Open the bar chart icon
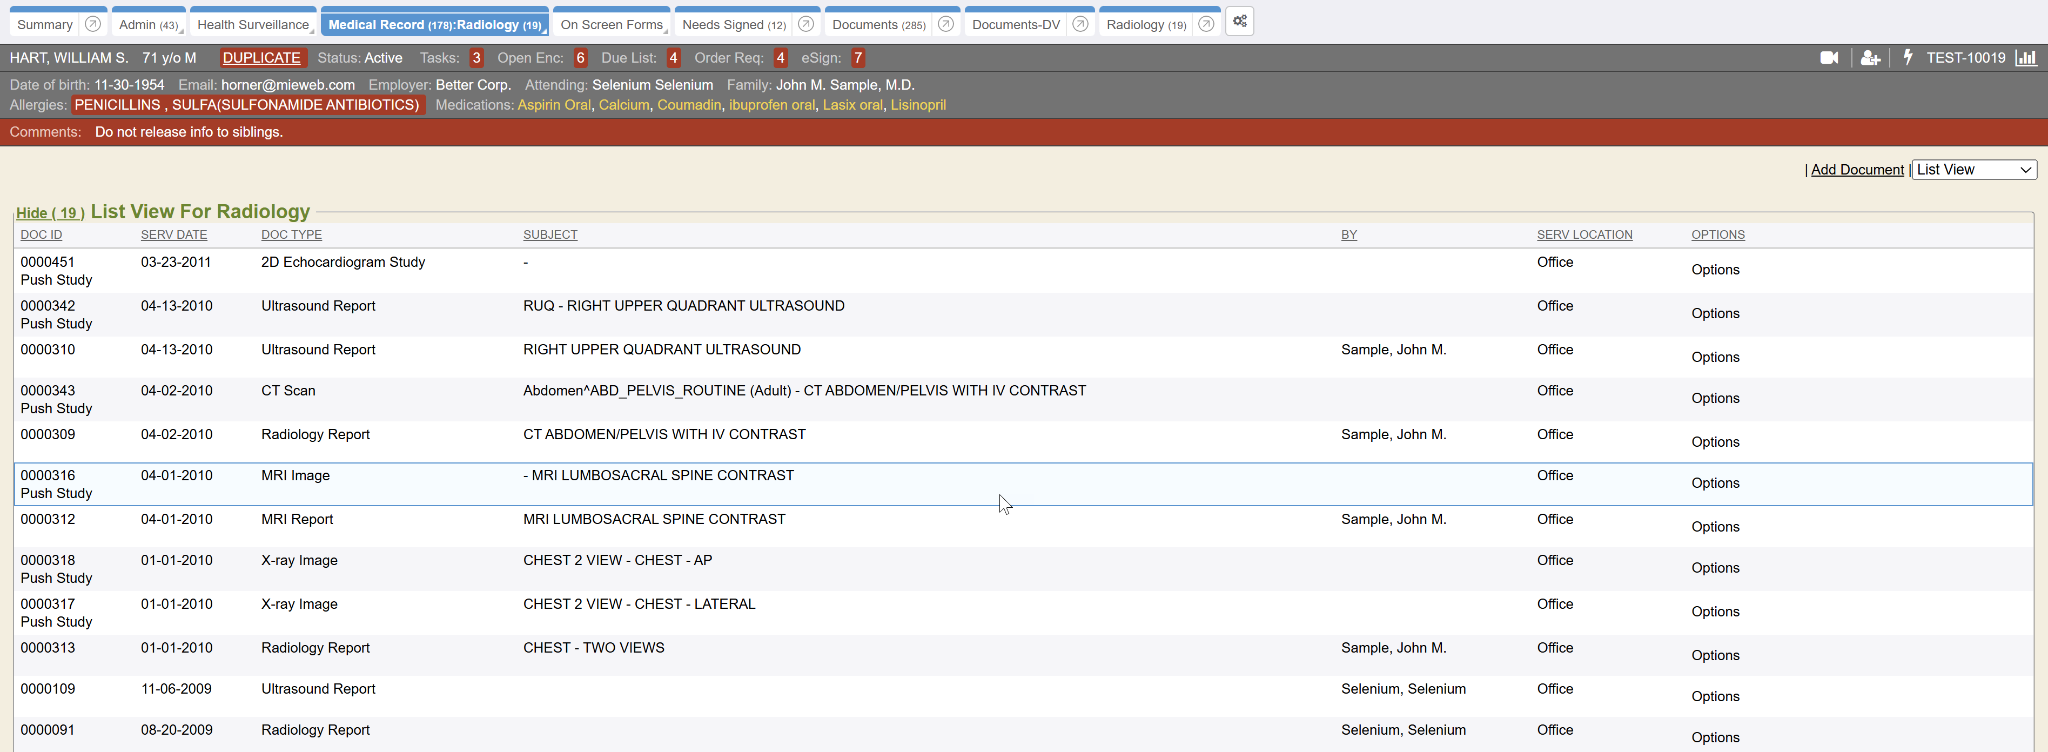The width and height of the screenshot is (2048, 752). [x=2026, y=58]
